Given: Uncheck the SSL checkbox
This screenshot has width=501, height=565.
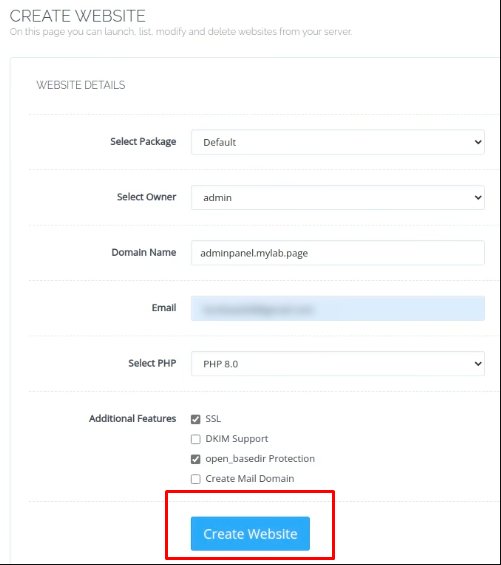Looking at the screenshot, I should click(196, 419).
